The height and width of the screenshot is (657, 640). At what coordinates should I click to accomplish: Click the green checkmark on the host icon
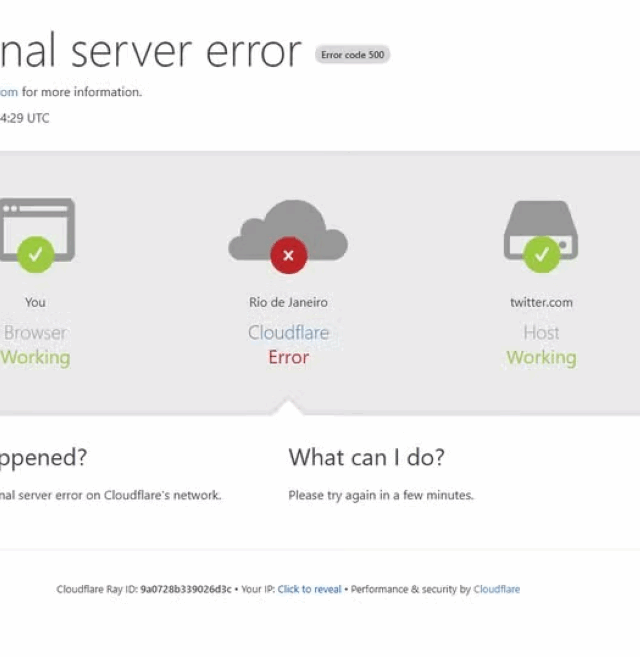pyautogui.click(x=541, y=254)
